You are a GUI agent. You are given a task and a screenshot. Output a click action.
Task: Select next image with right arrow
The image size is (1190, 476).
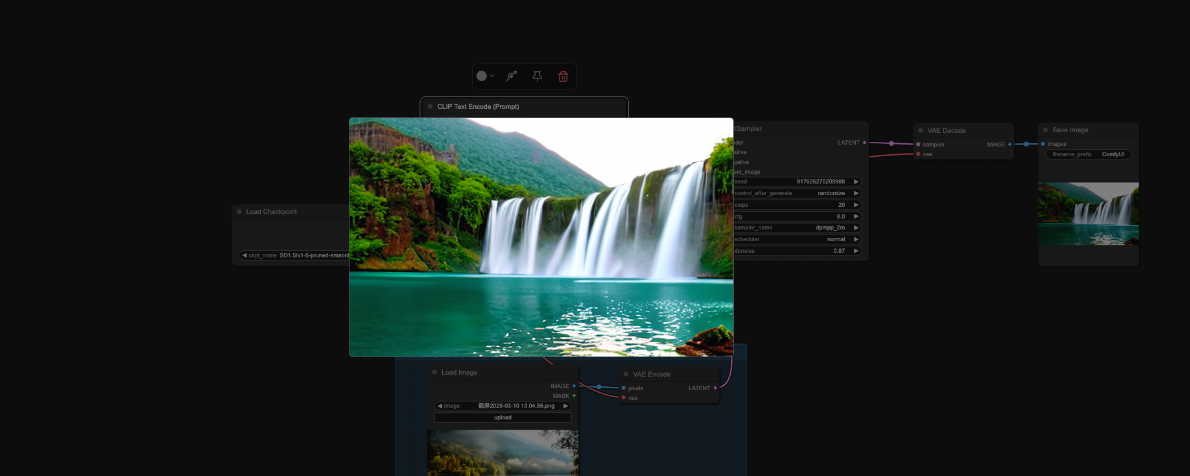(565, 406)
